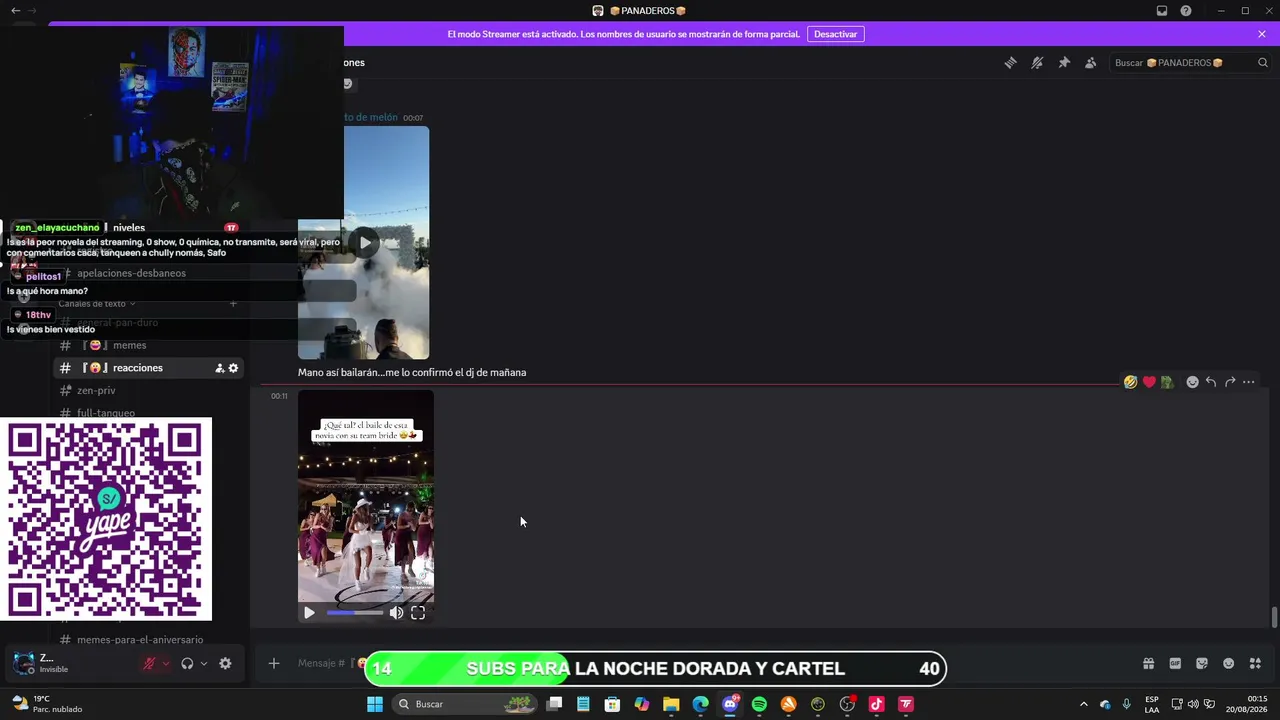
Task: Open Spotify from the taskbar
Action: tap(759, 704)
